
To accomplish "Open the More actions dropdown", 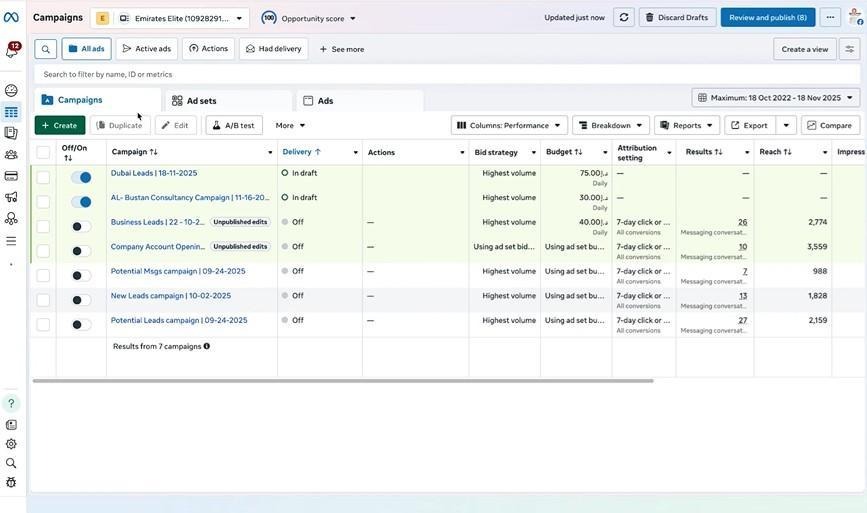I will [x=290, y=125].
